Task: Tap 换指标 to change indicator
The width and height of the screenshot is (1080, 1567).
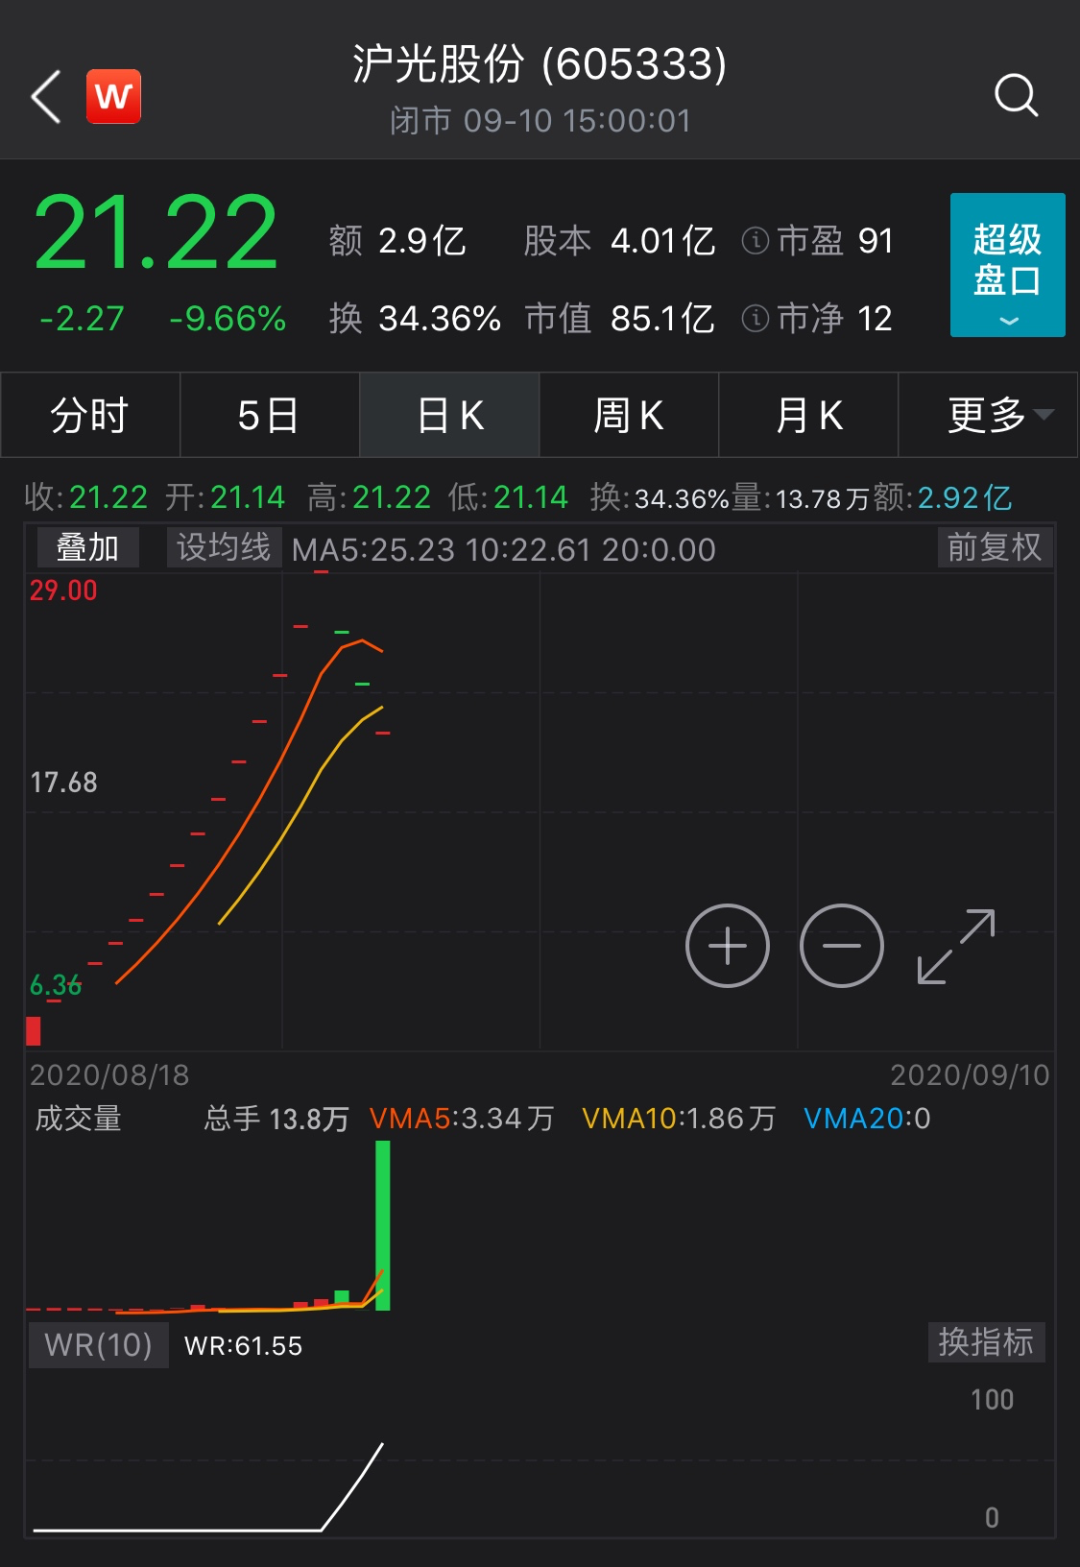Action: pyautogui.click(x=985, y=1342)
